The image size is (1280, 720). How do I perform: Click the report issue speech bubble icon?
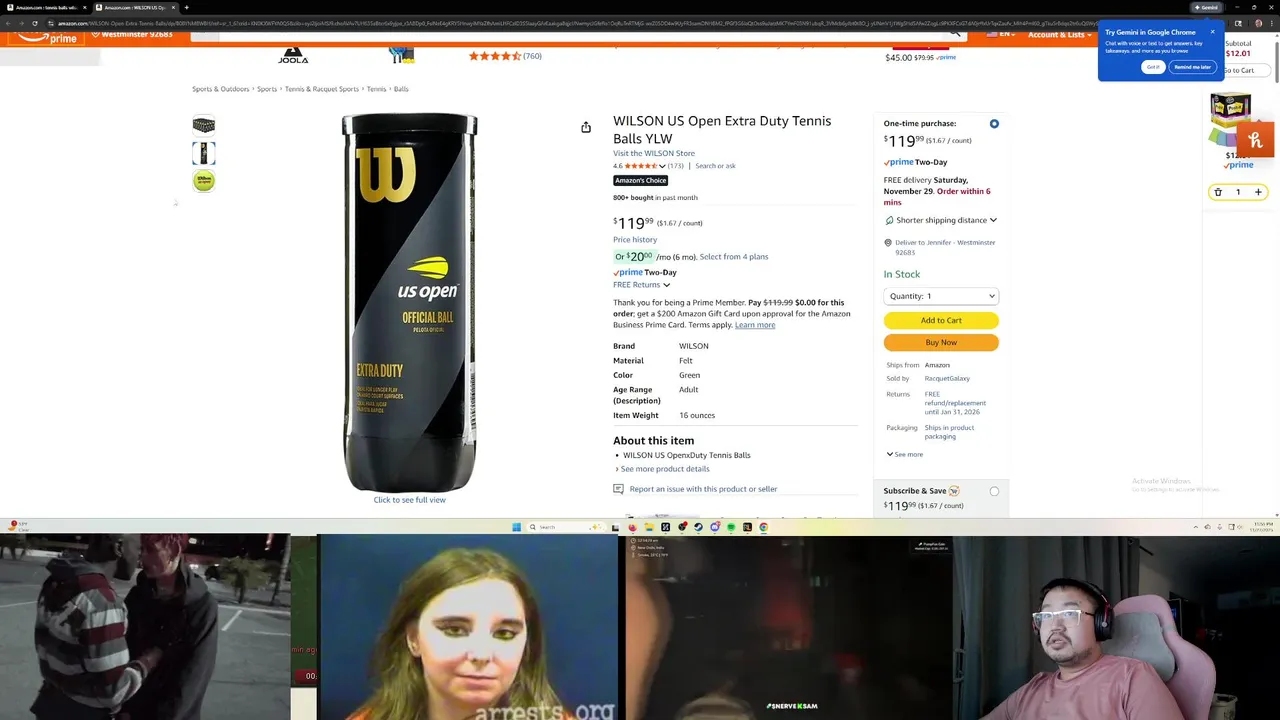tap(618, 489)
